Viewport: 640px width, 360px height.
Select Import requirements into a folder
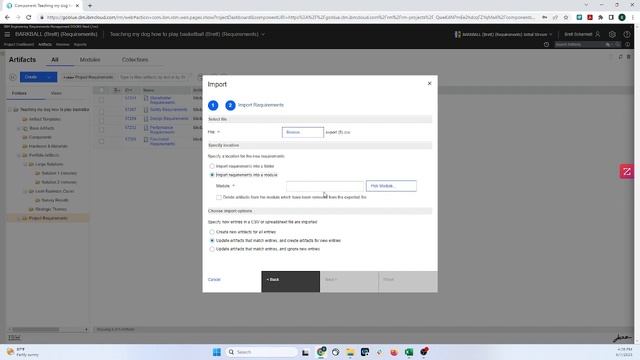(212, 166)
